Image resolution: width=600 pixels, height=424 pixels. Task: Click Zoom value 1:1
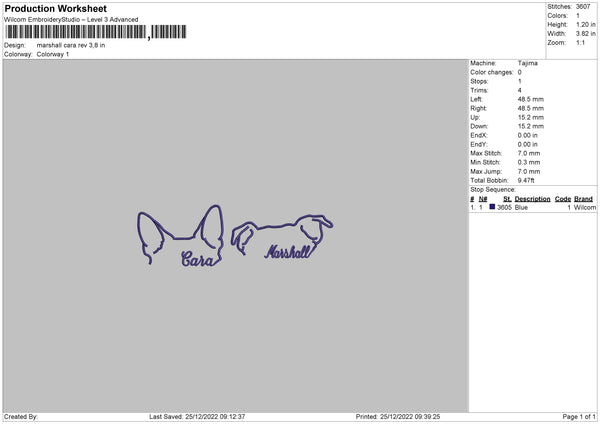click(x=580, y=43)
